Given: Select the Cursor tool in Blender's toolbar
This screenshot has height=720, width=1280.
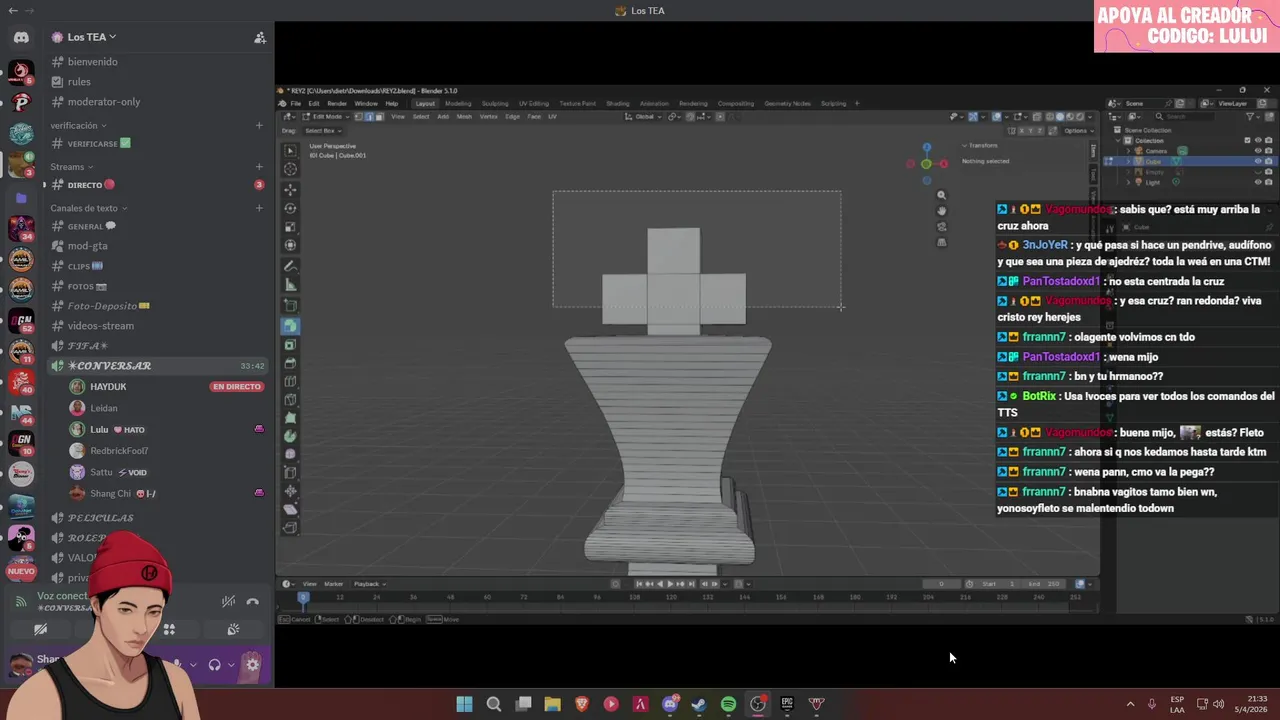Looking at the screenshot, I should pyautogui.click(x=290, y=169).
